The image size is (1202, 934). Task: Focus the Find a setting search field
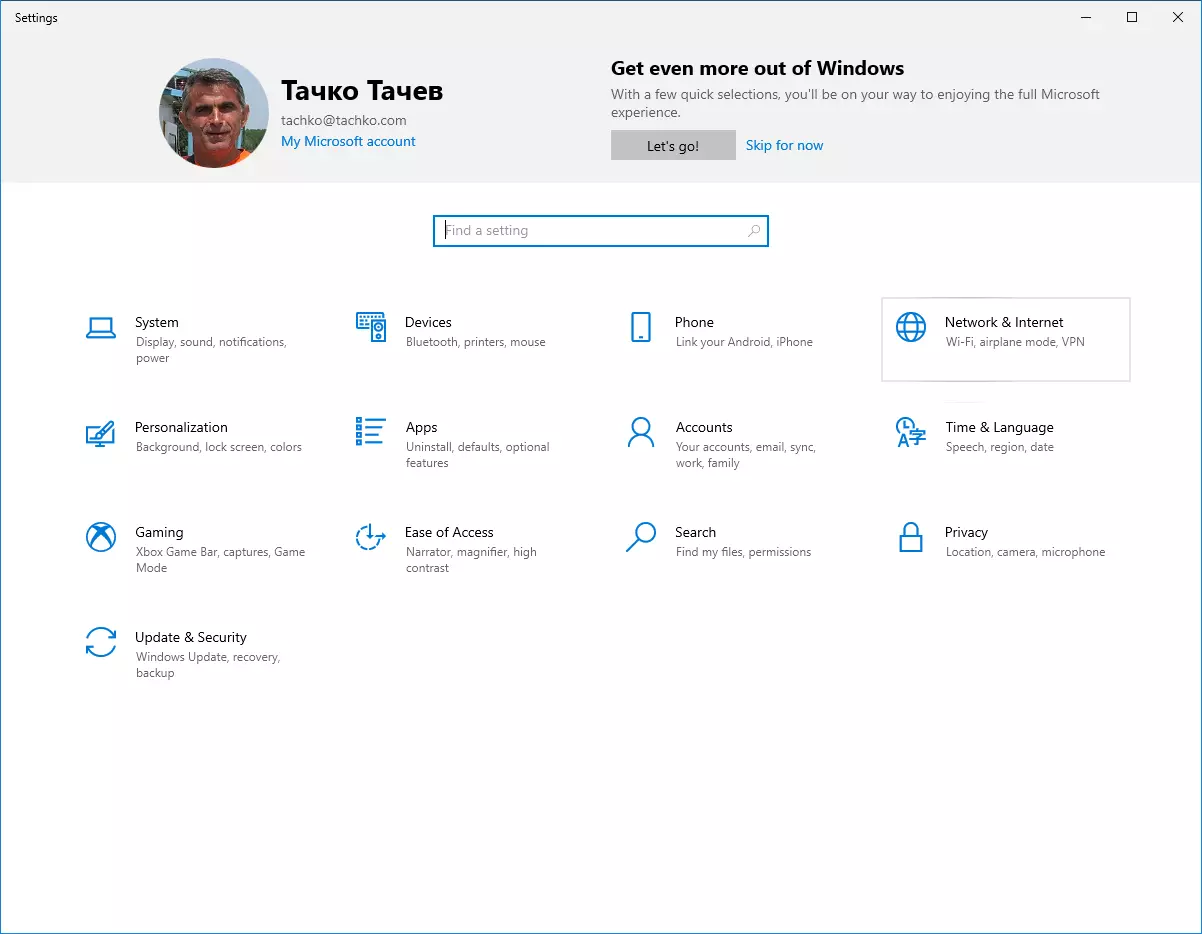[x=601, y=231]
